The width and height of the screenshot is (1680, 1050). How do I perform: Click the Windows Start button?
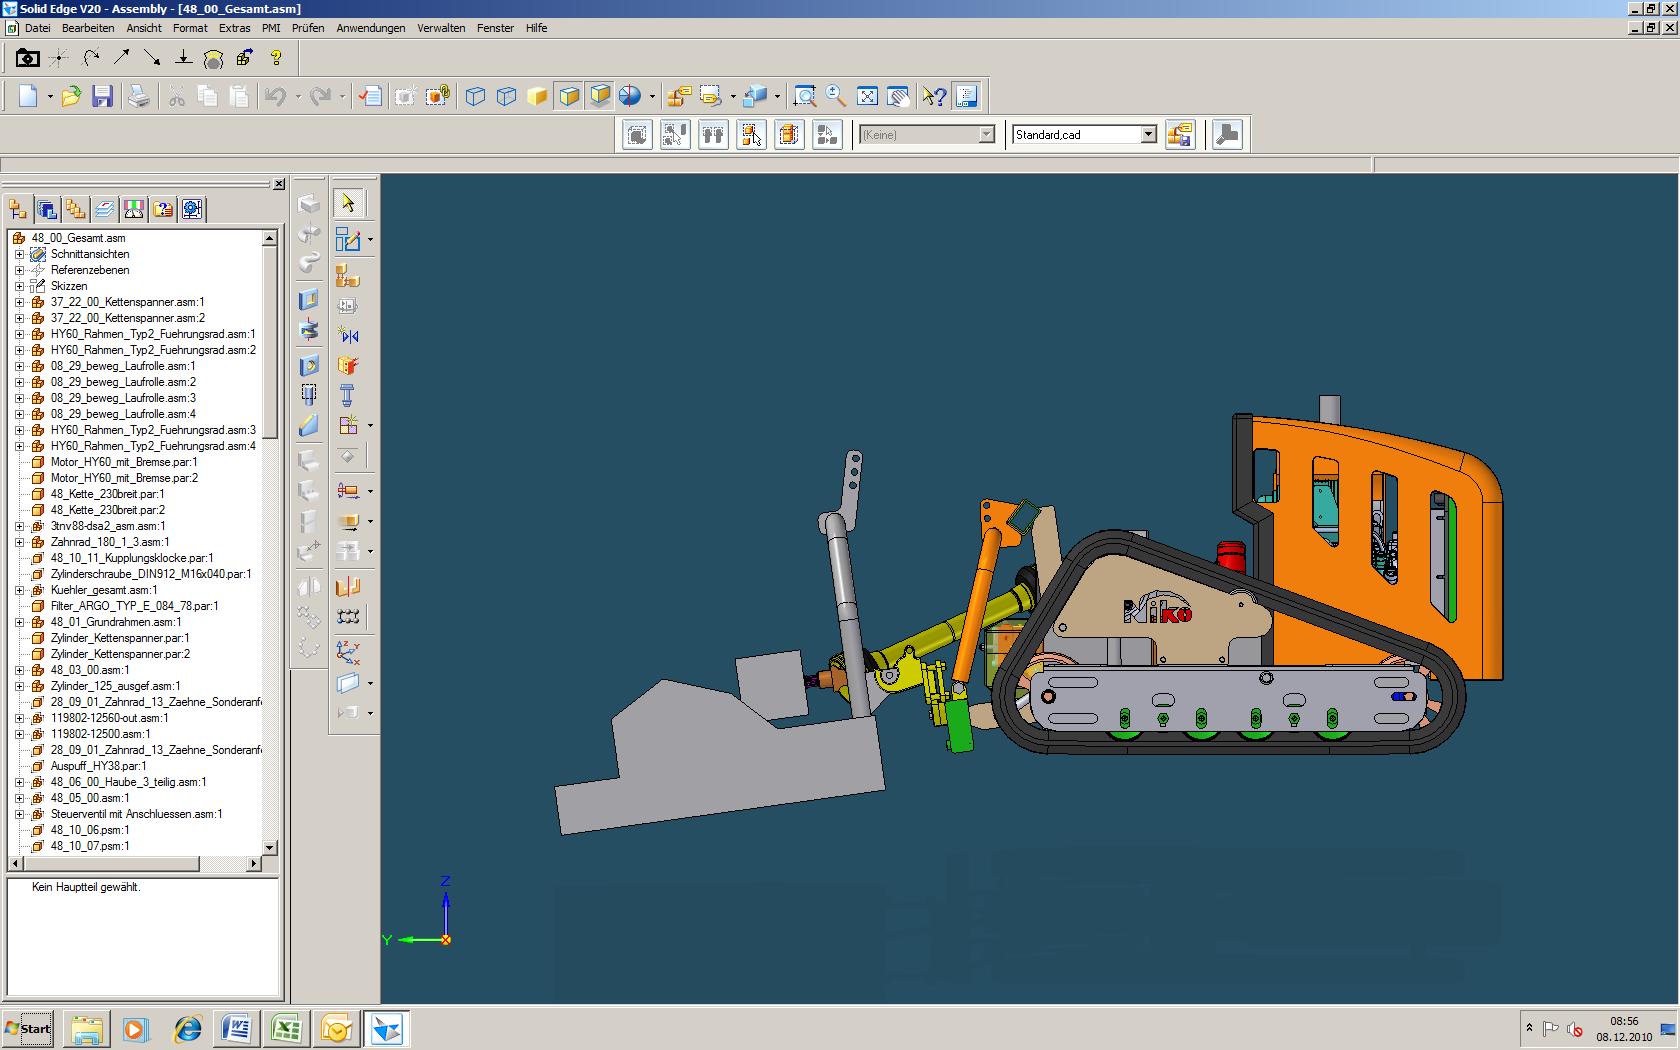pos(28,1028)
